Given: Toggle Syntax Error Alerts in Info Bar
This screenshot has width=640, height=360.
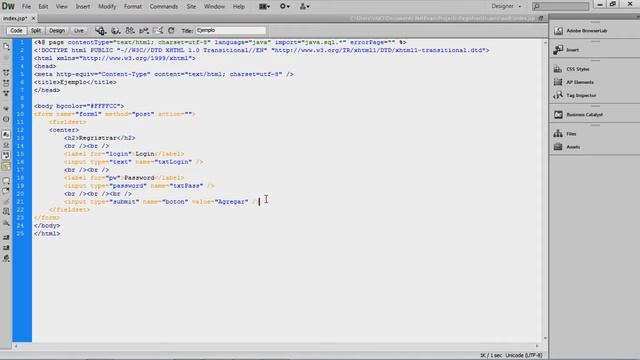Looking at the screenshot, I should 6,166.
